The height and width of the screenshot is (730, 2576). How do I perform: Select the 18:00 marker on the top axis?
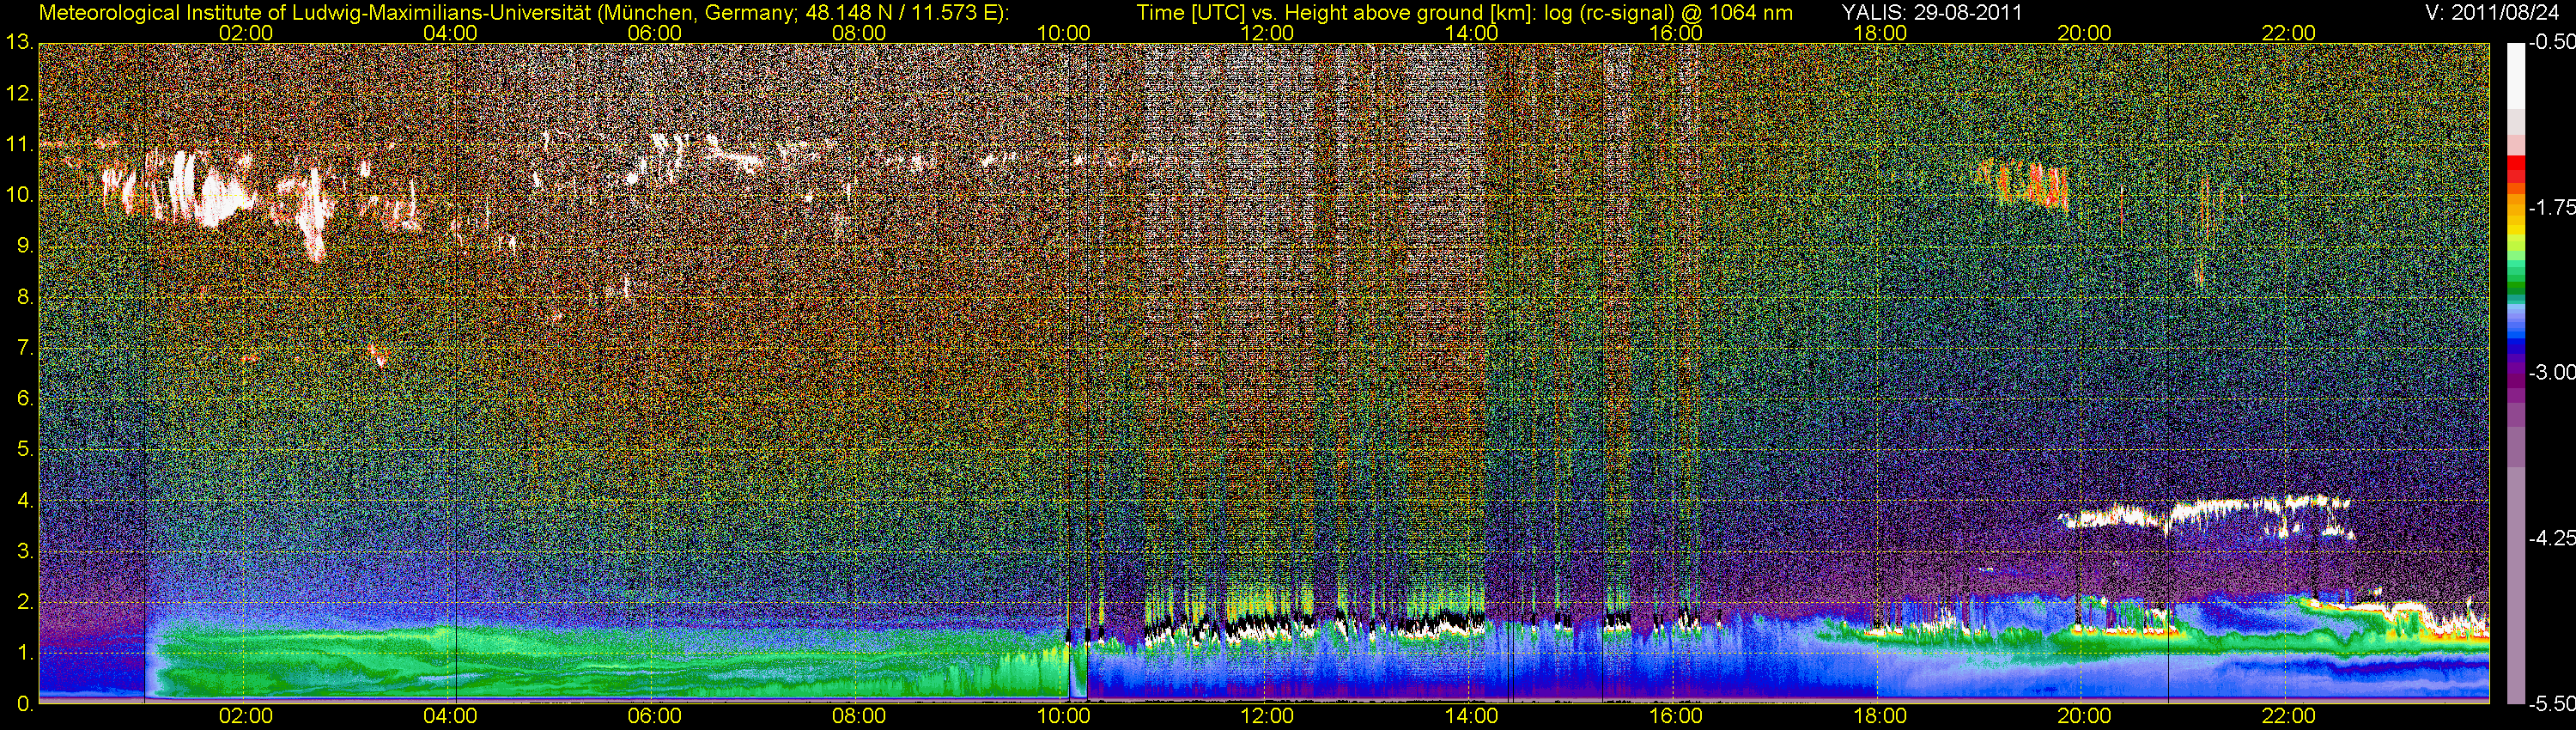click(x=1879, y=33)
